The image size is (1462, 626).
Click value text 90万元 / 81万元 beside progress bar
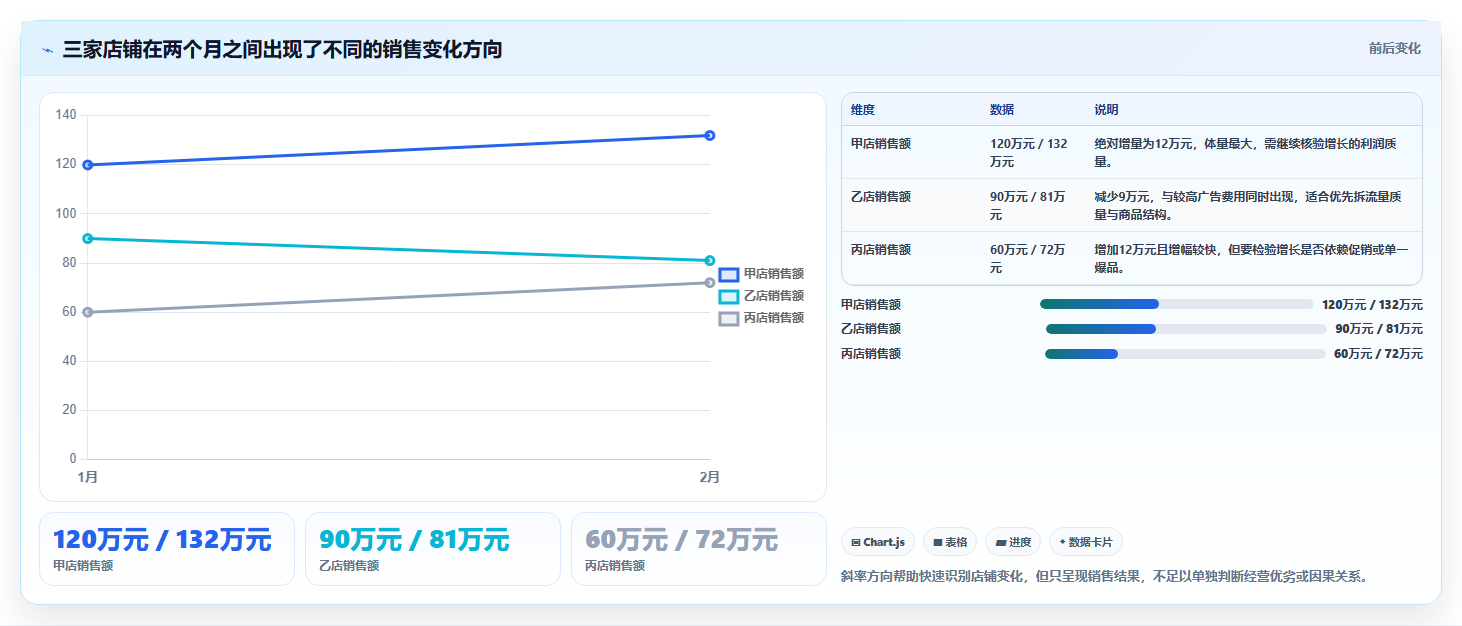[1379, 329]
